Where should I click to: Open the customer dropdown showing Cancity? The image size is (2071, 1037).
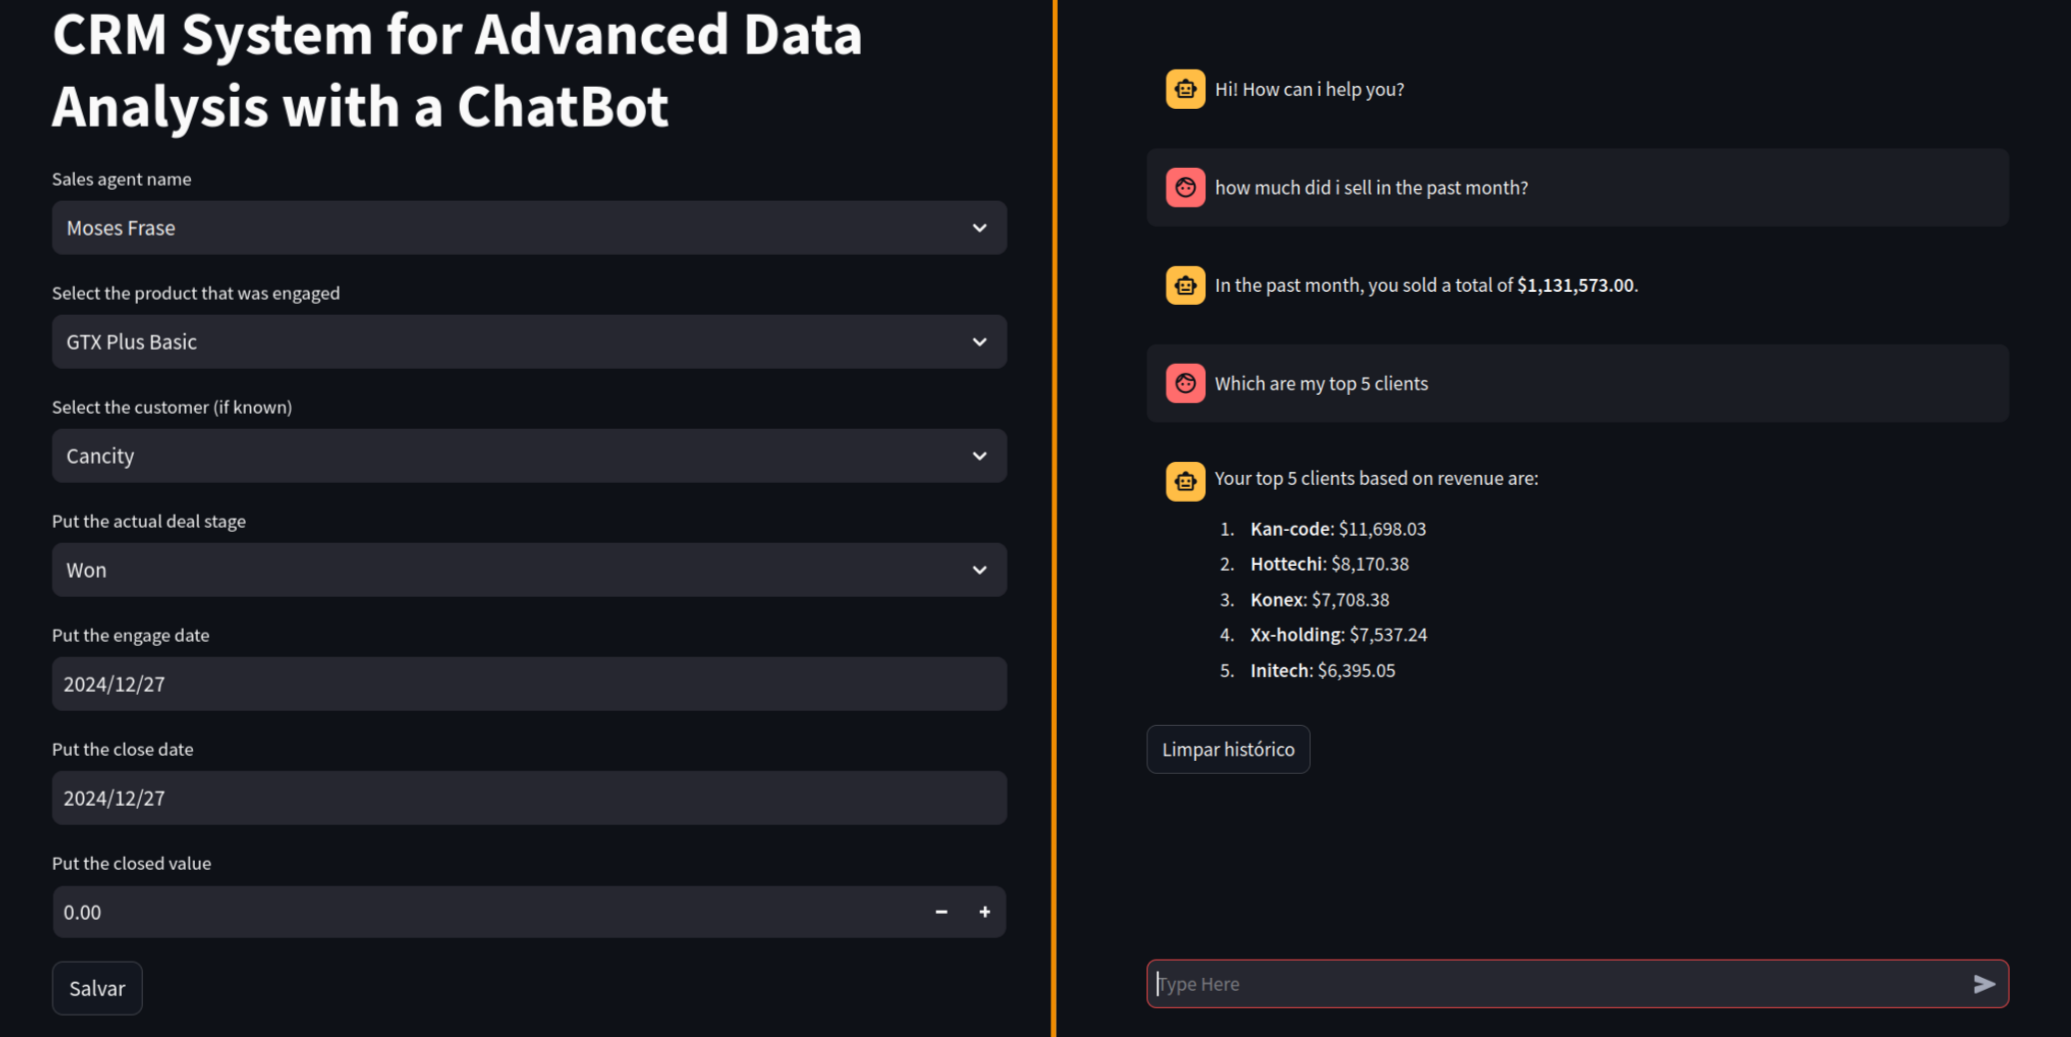[529, 456]
